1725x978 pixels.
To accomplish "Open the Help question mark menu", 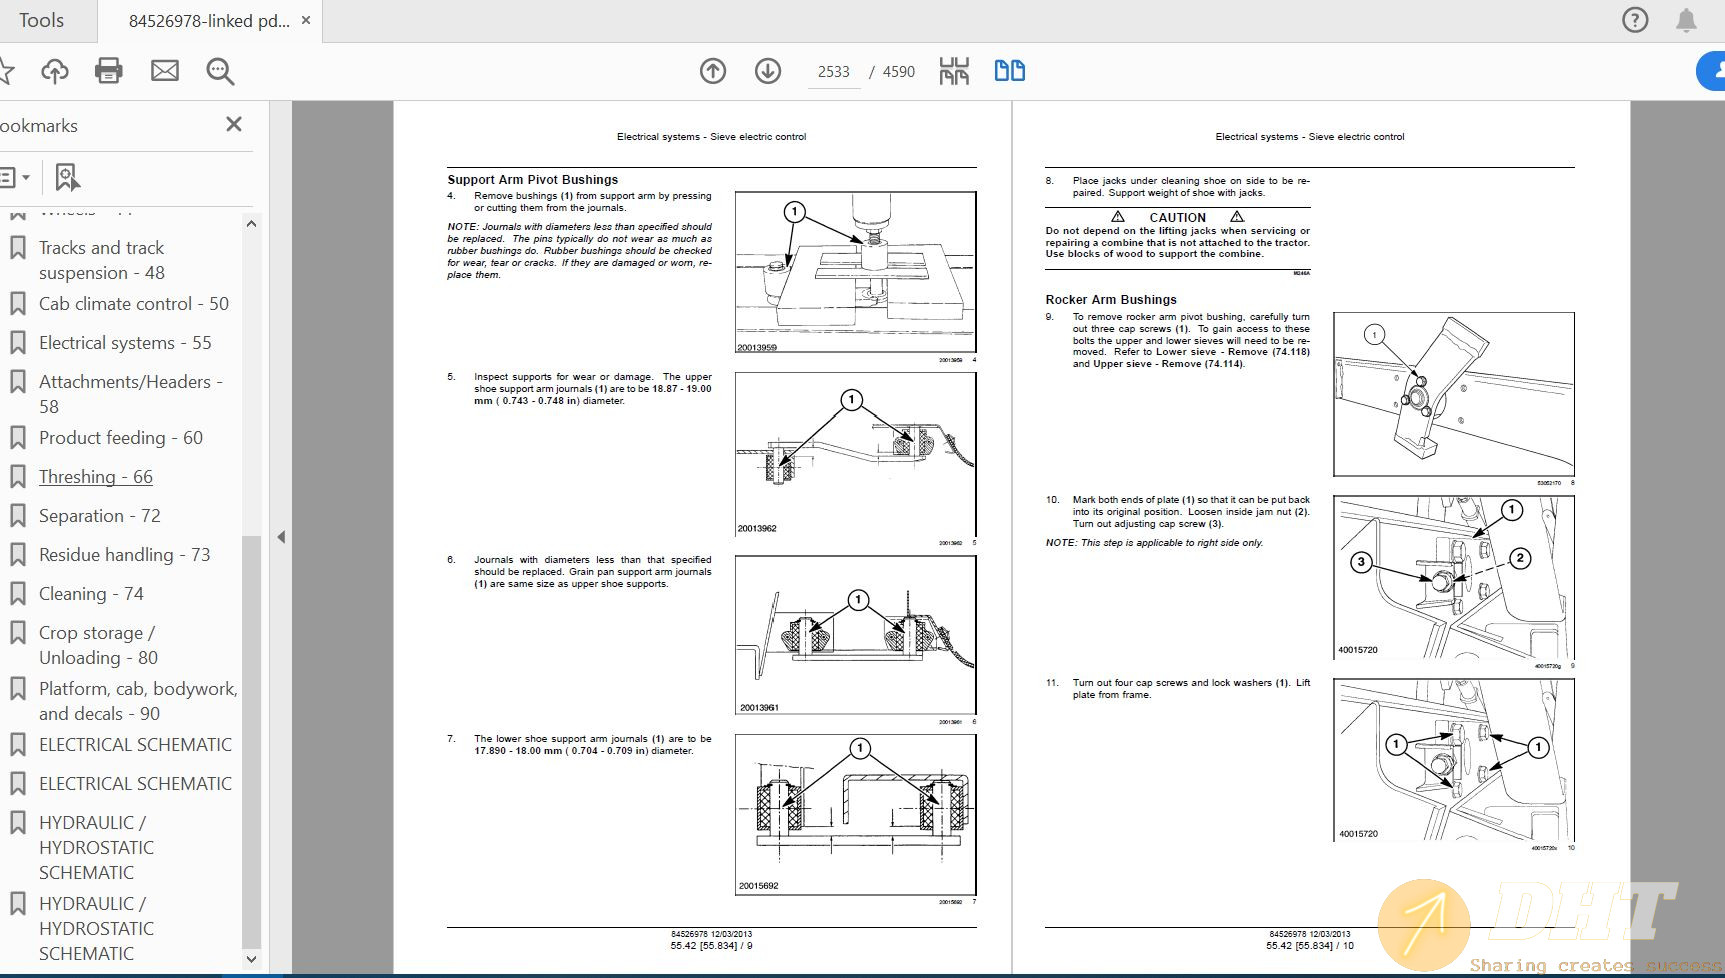I will 1635,20.
